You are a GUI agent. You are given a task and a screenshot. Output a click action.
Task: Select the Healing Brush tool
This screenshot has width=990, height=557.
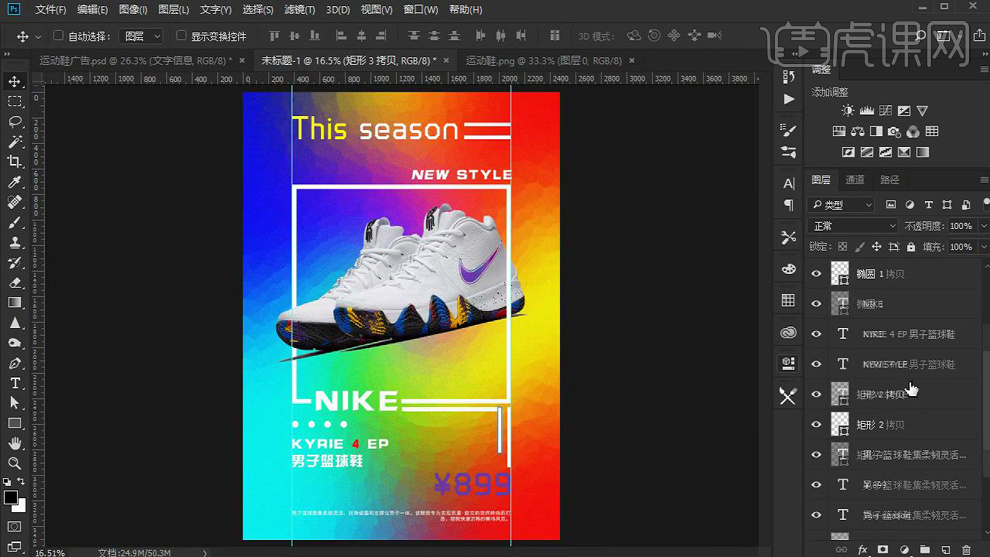tap(15, 202)
